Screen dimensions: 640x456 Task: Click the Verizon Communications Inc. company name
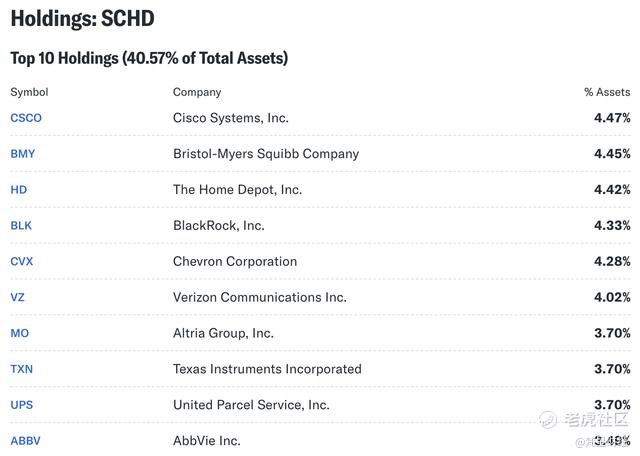point(260,298)
